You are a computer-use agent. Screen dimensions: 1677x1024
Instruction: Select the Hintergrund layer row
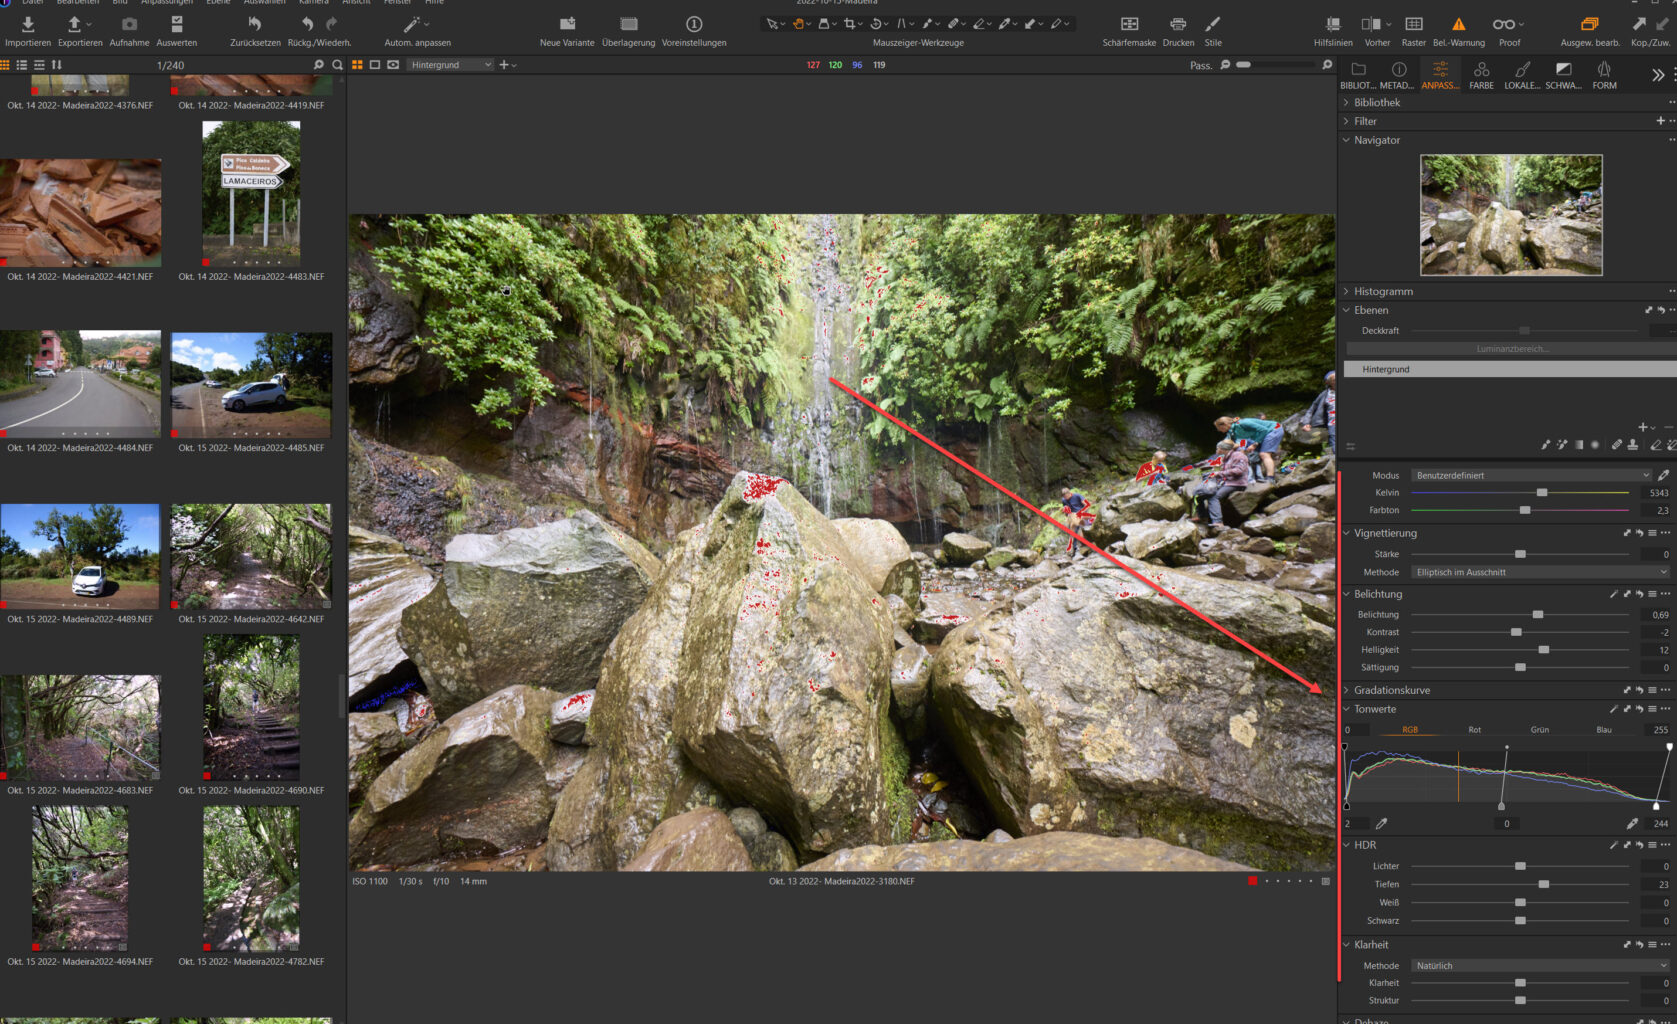pos(1510,369)
